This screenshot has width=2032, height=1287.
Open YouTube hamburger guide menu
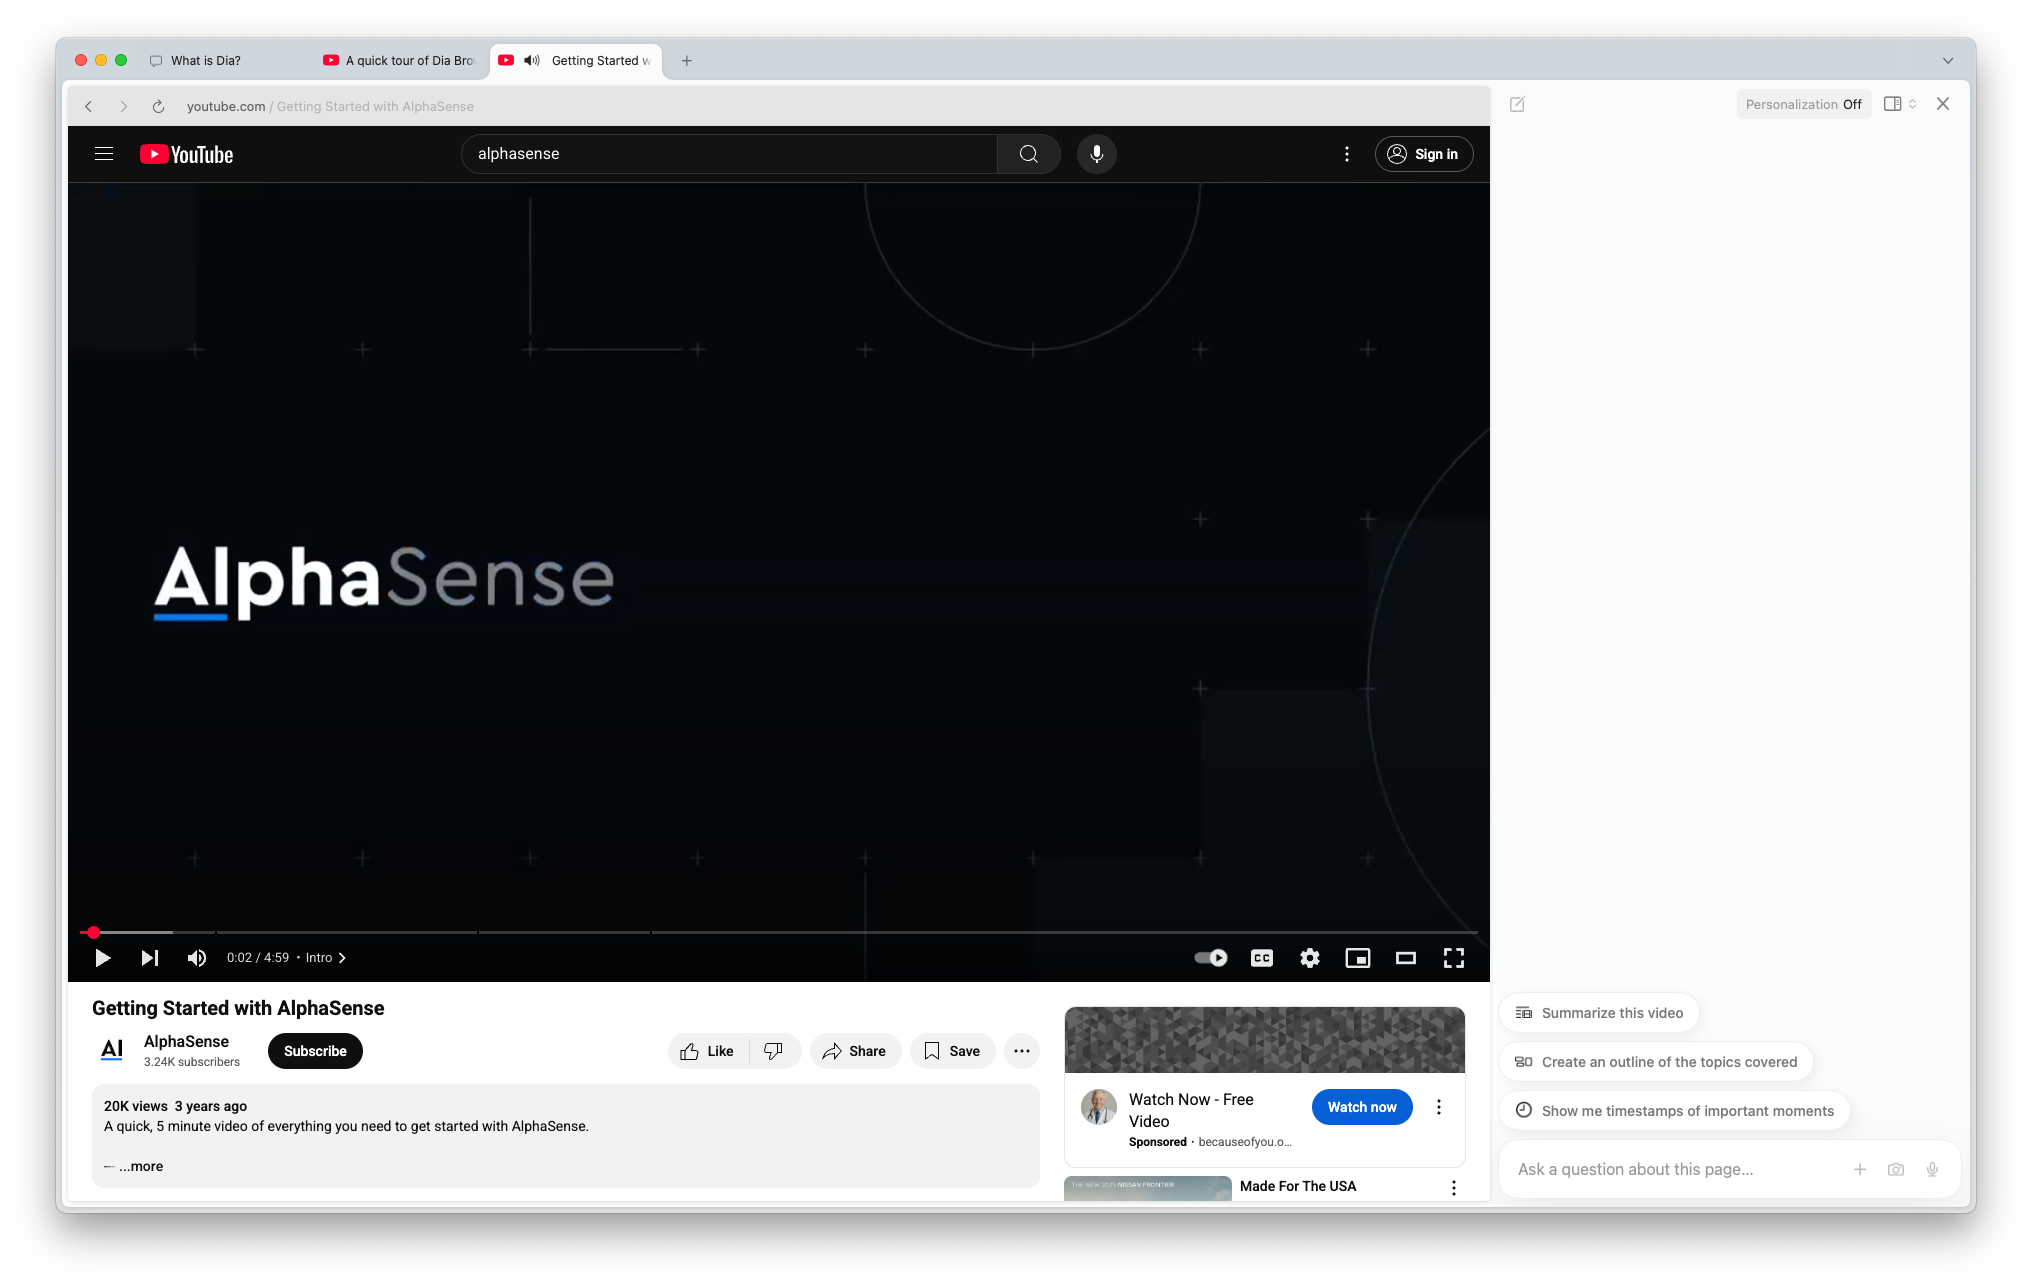click(104, 154)
